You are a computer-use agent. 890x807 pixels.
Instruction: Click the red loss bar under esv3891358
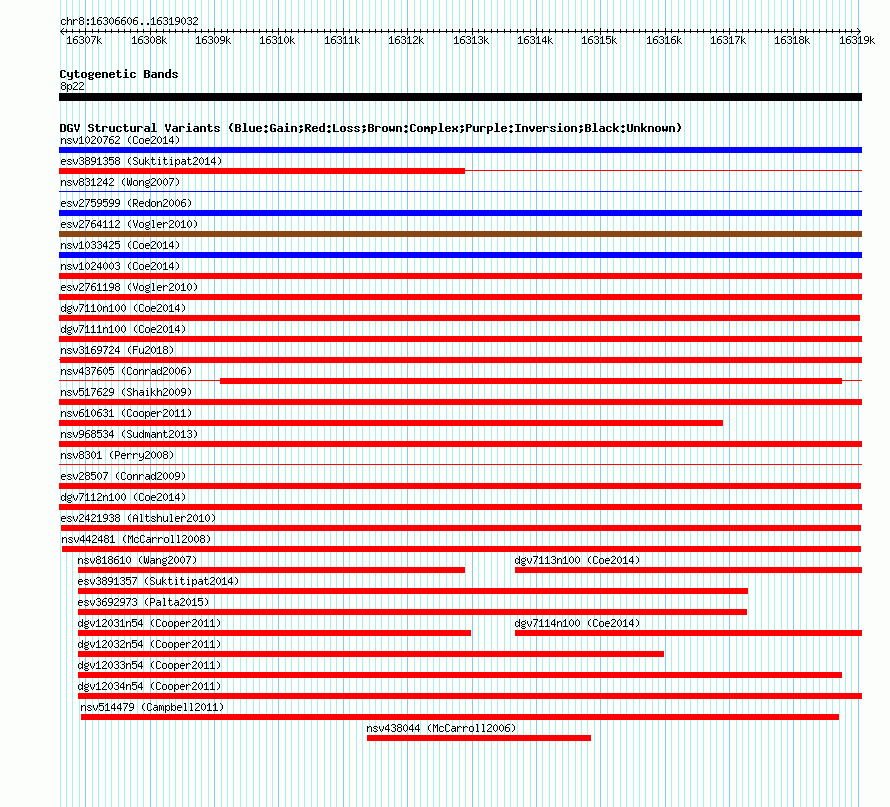pyautogui.click(x=262, y=171)
